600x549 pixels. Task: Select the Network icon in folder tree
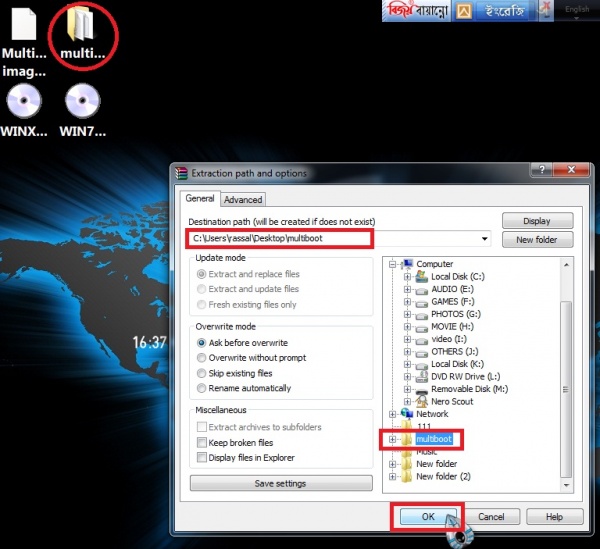[407, 413]
